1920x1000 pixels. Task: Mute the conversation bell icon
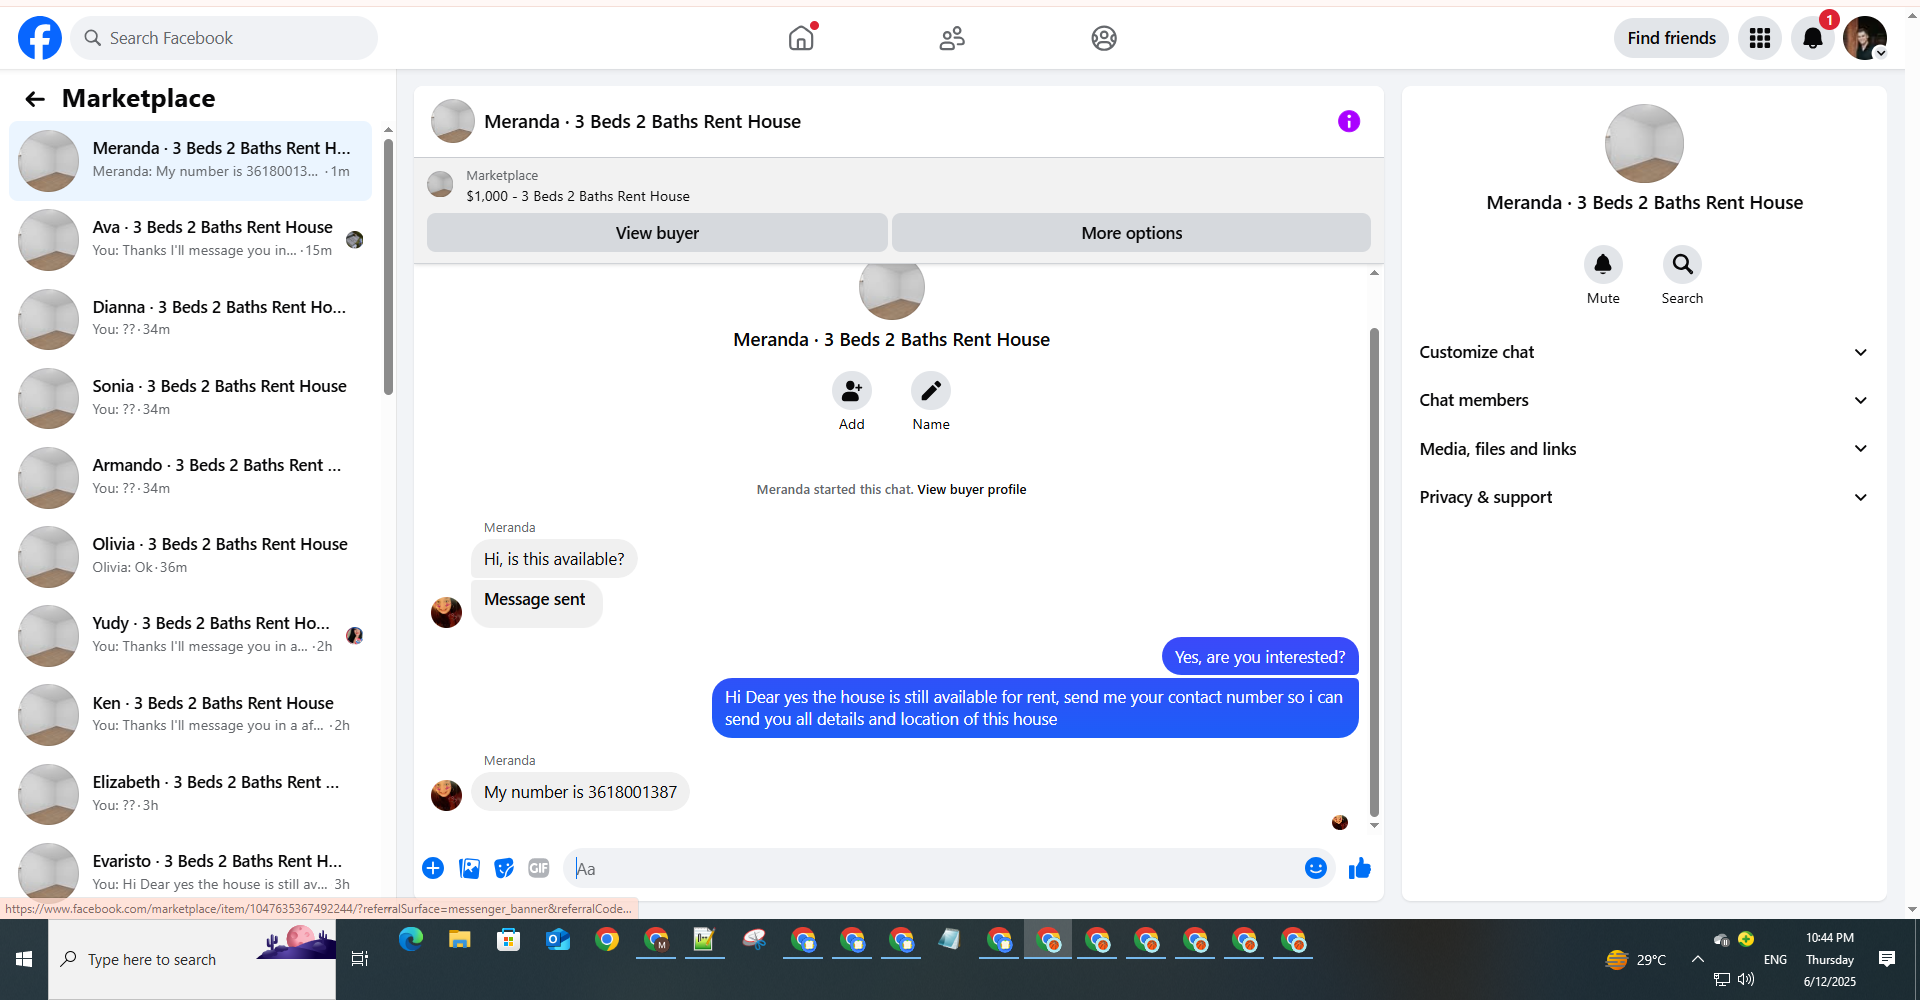[x=1603, y=264]
